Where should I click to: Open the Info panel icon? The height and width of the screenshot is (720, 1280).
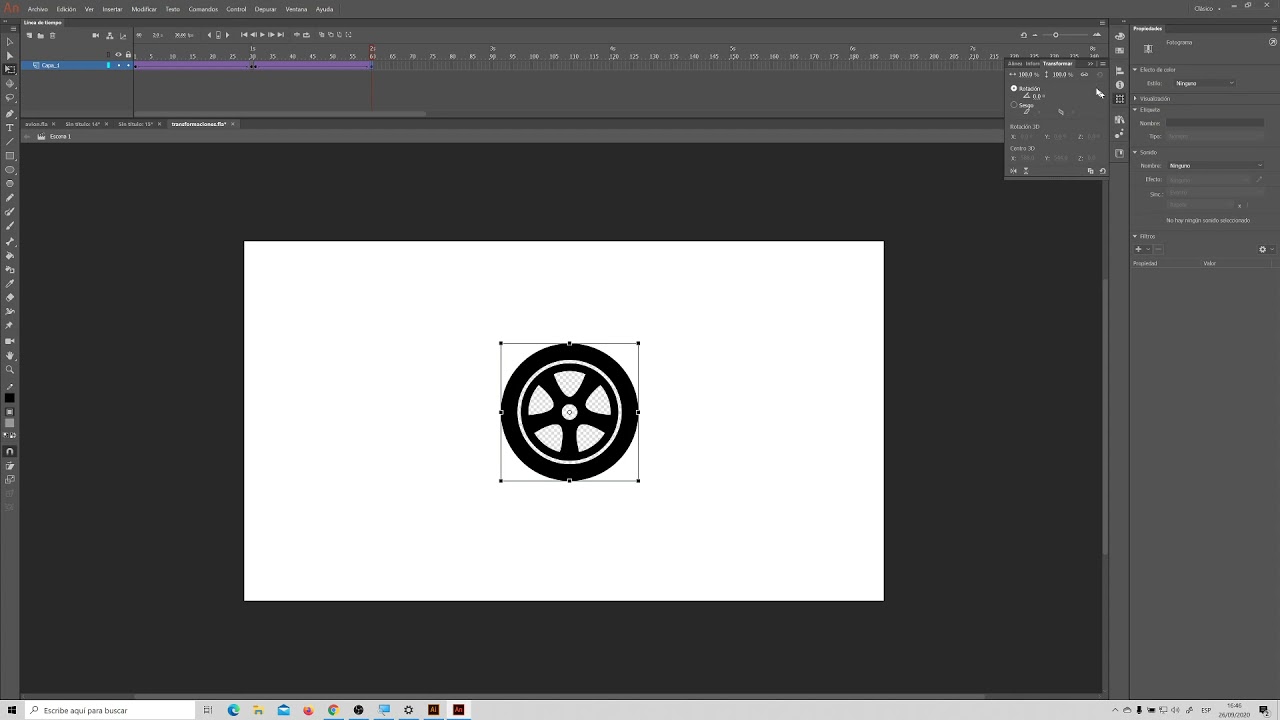(1120, 85)
